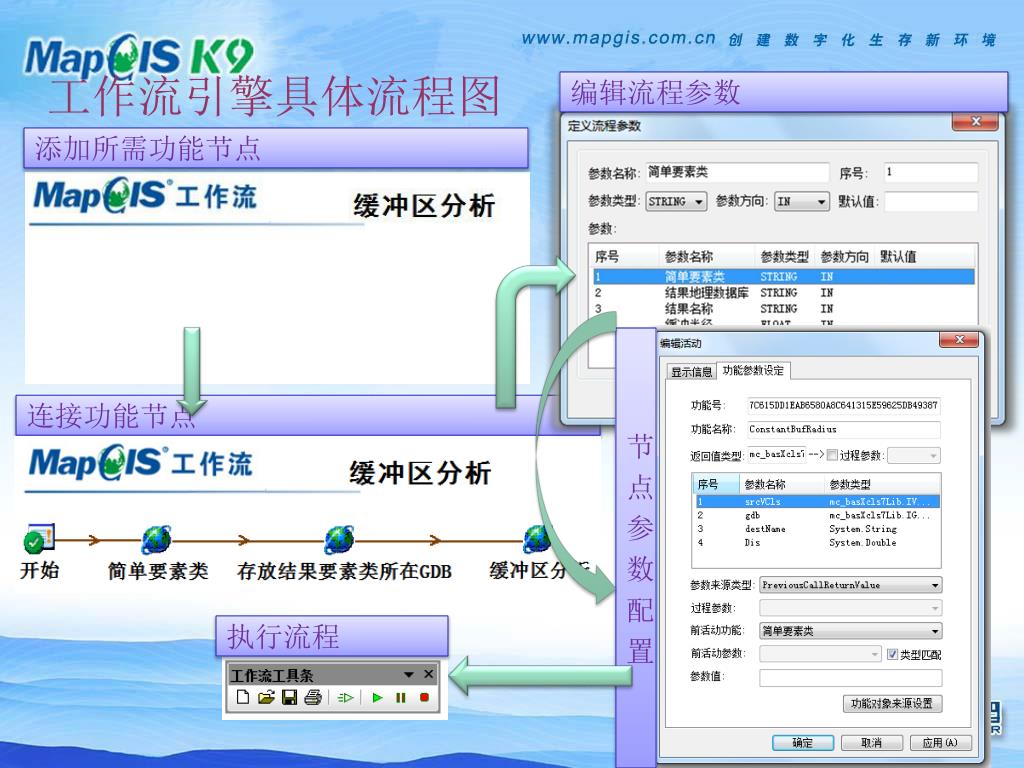Open the disabled 过程参数 combo box
Viewport: 1024px width, 768px height.
(850, 608)
